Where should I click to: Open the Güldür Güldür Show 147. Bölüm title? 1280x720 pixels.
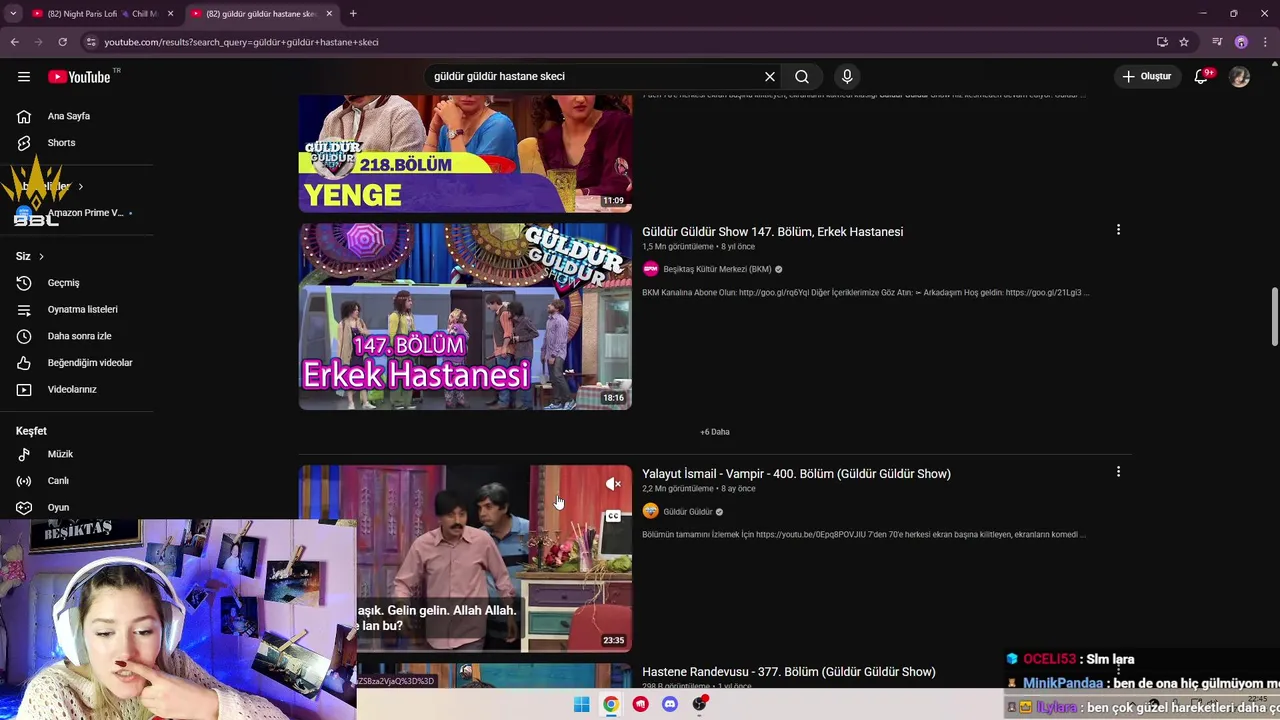click(x=772, y=232)
